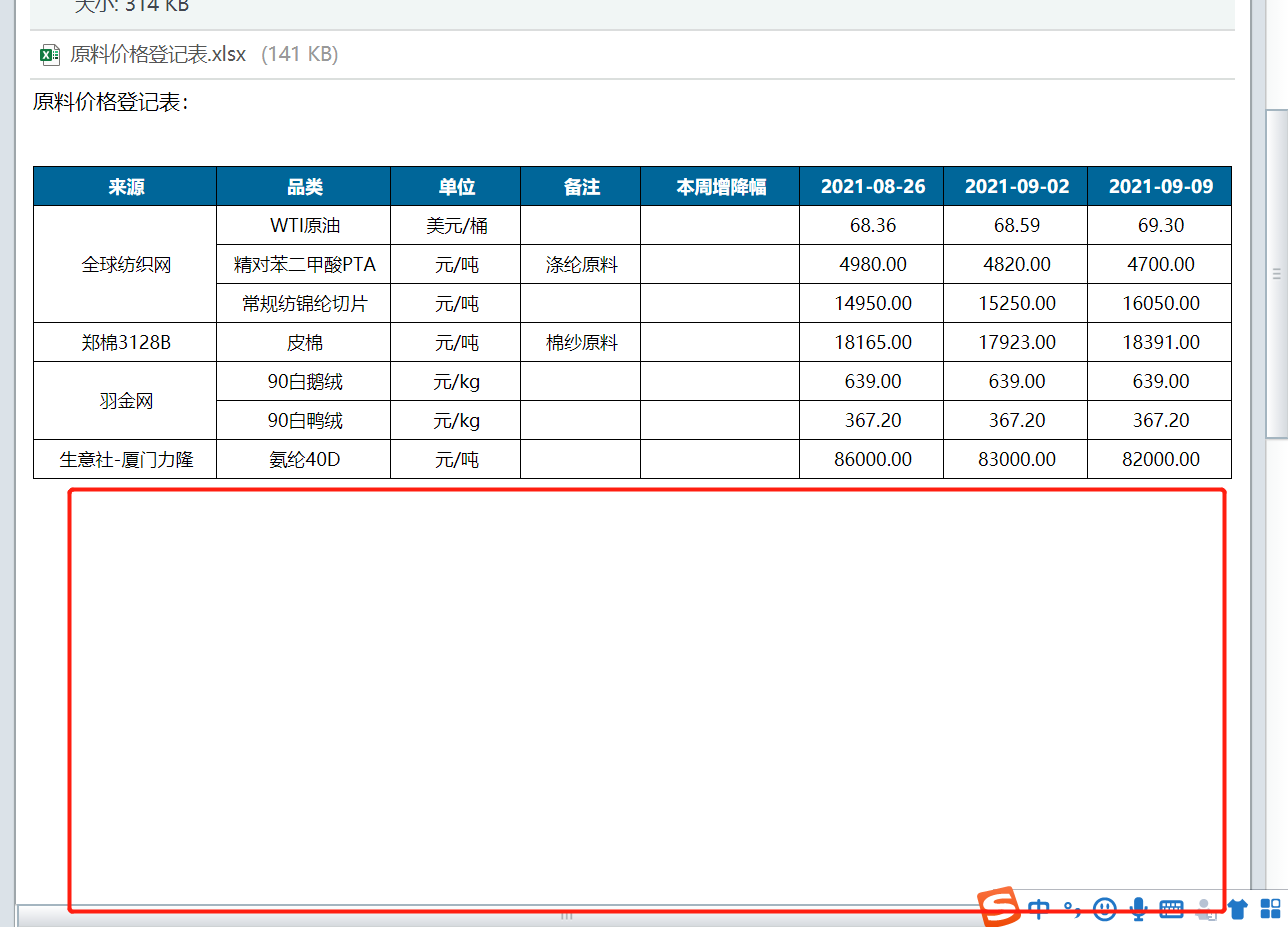The height and width of the screenshot is (927, 1288).
Task: Click the value 68.36
Action: (872, 226)
